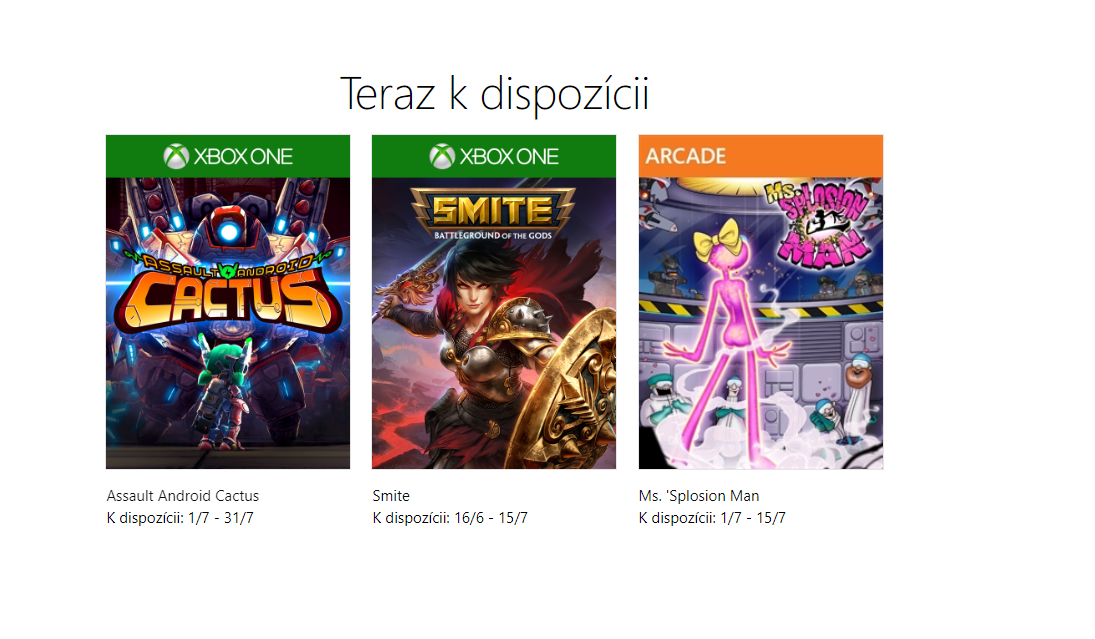Image resolution: width=1095 pixels, height=639 pixels.
Task: Click the availability dates 16/6 - 15/7
Action: tap(491, 518)
